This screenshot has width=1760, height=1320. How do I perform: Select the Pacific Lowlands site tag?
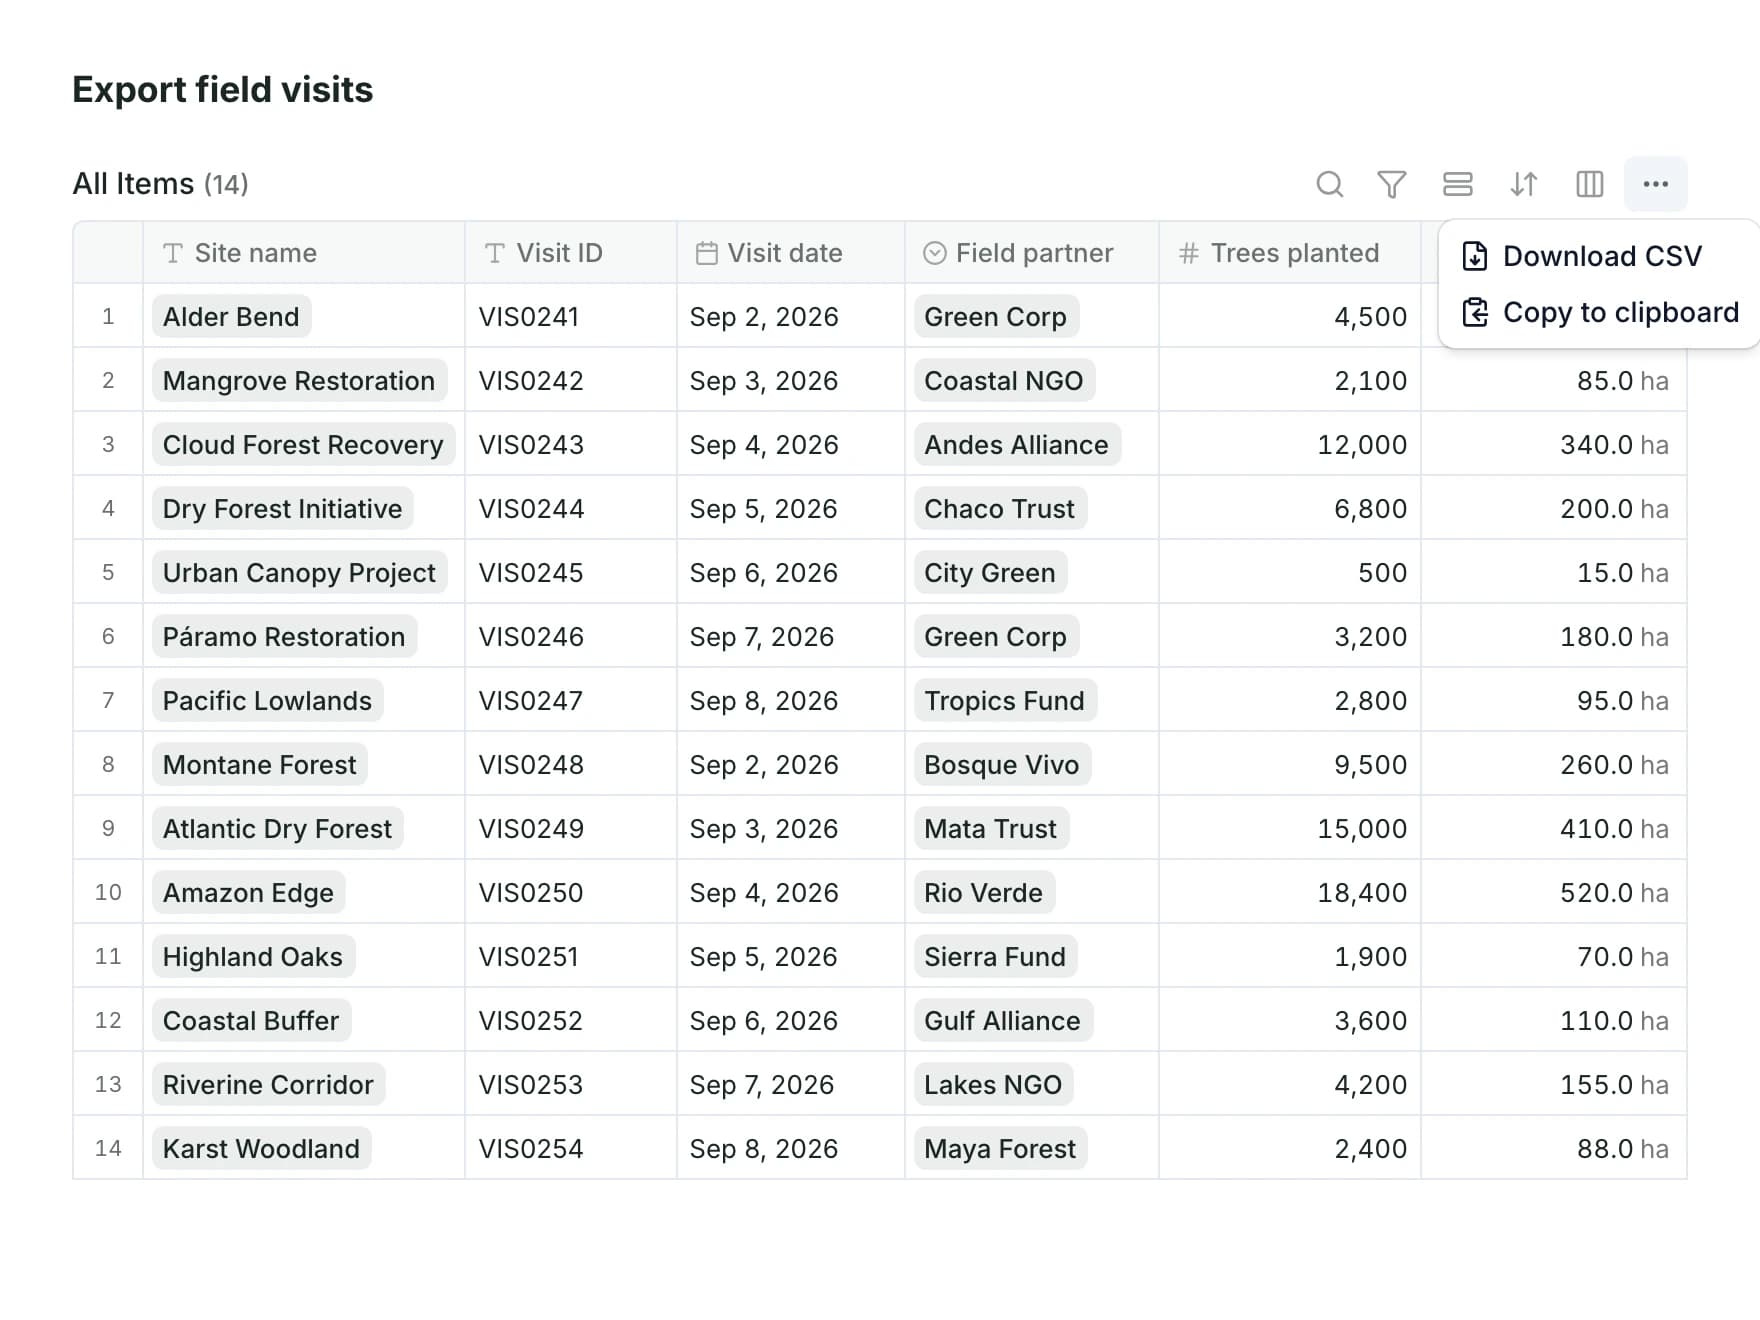click(267, 701)
